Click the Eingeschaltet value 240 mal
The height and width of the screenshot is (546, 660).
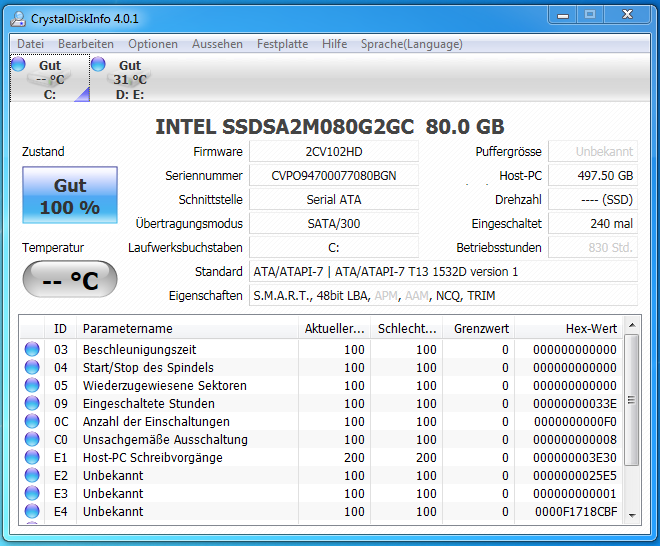click(x=593, y=224)
